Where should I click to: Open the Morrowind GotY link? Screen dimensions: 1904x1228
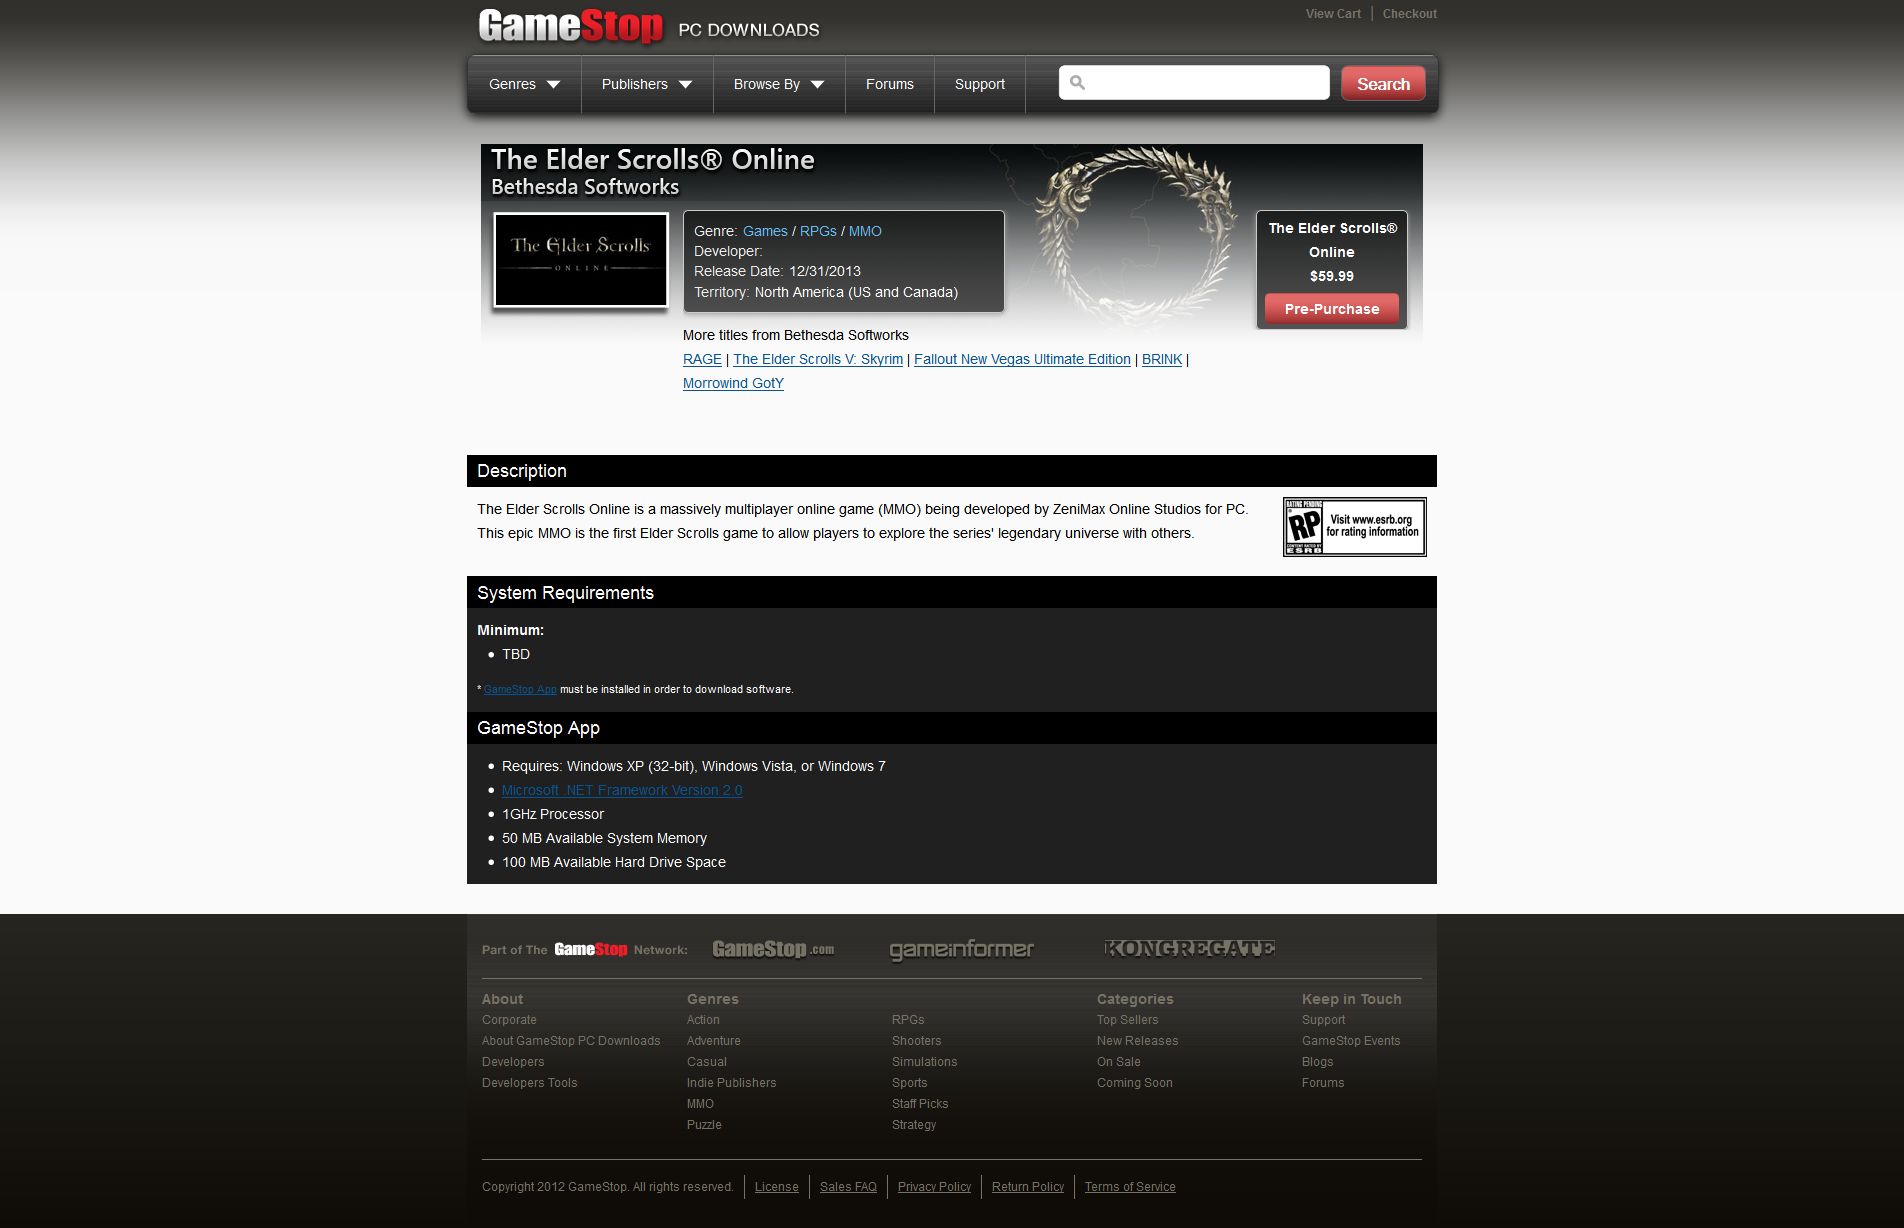point(733,383)
